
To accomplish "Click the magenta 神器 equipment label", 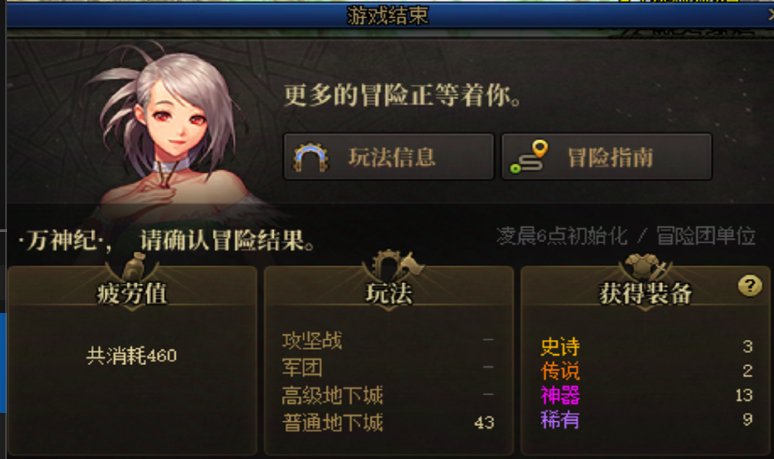I will 560,395.
